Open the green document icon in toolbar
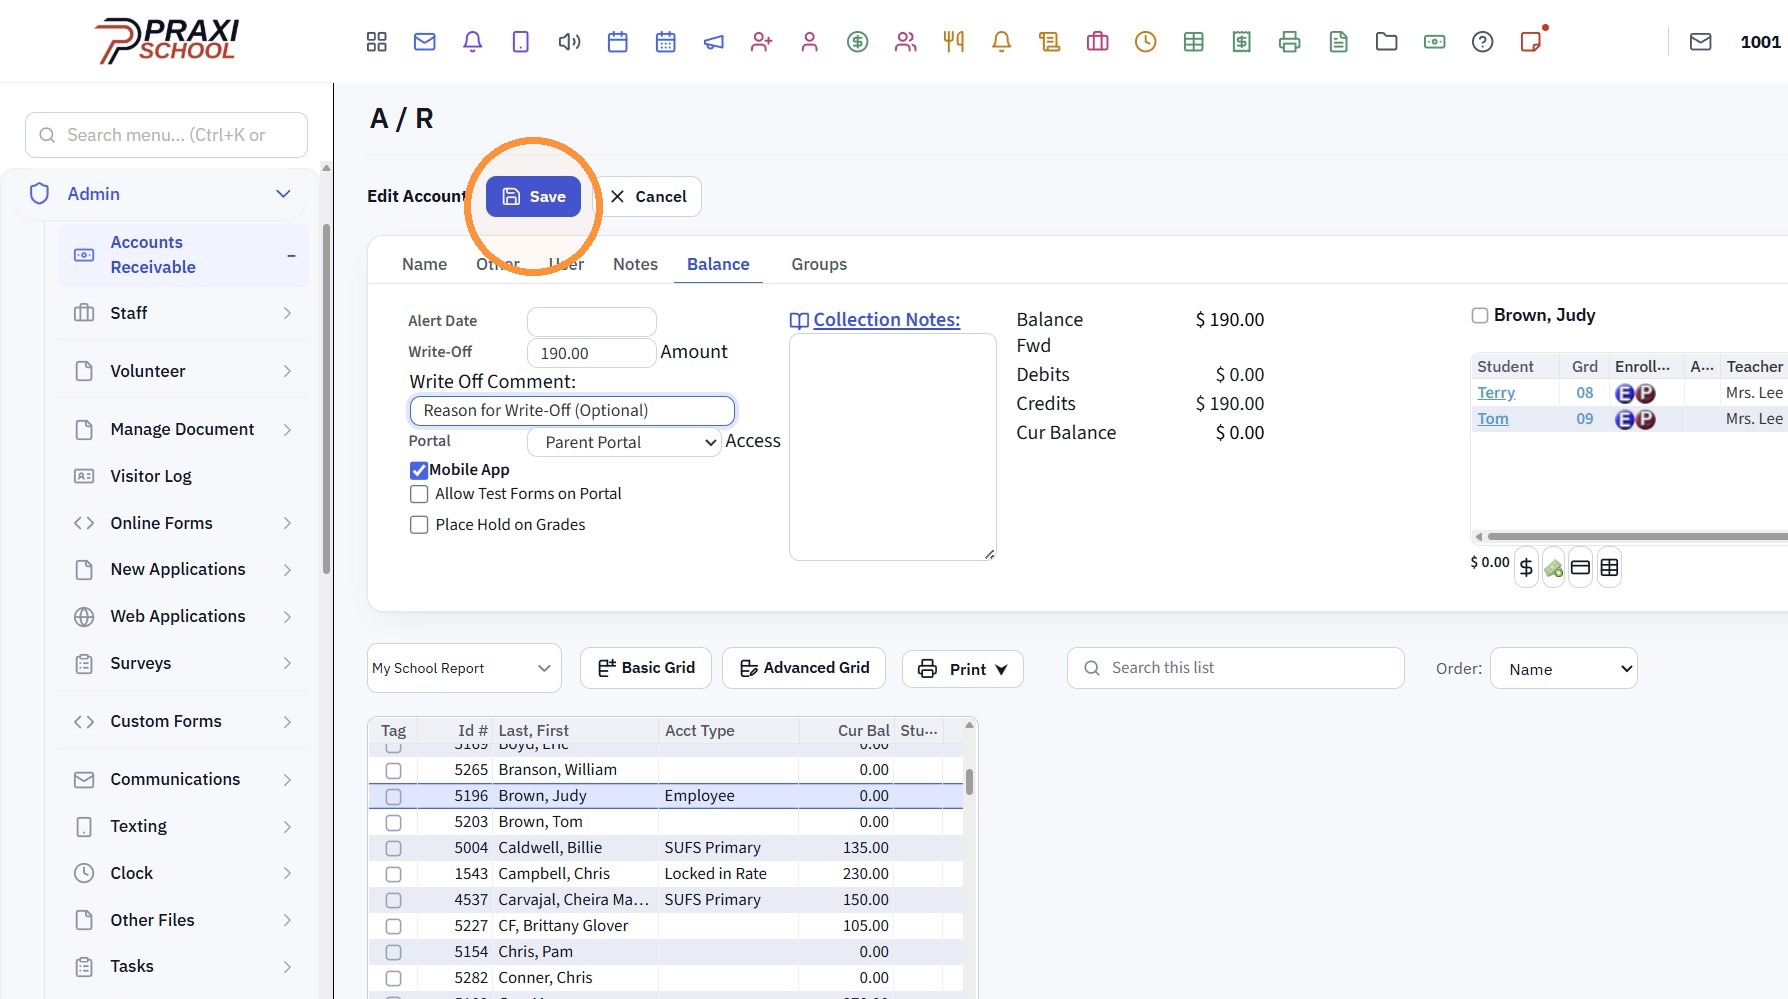This screenshot has width=1788, height=999. click(x=1339, y=42)
